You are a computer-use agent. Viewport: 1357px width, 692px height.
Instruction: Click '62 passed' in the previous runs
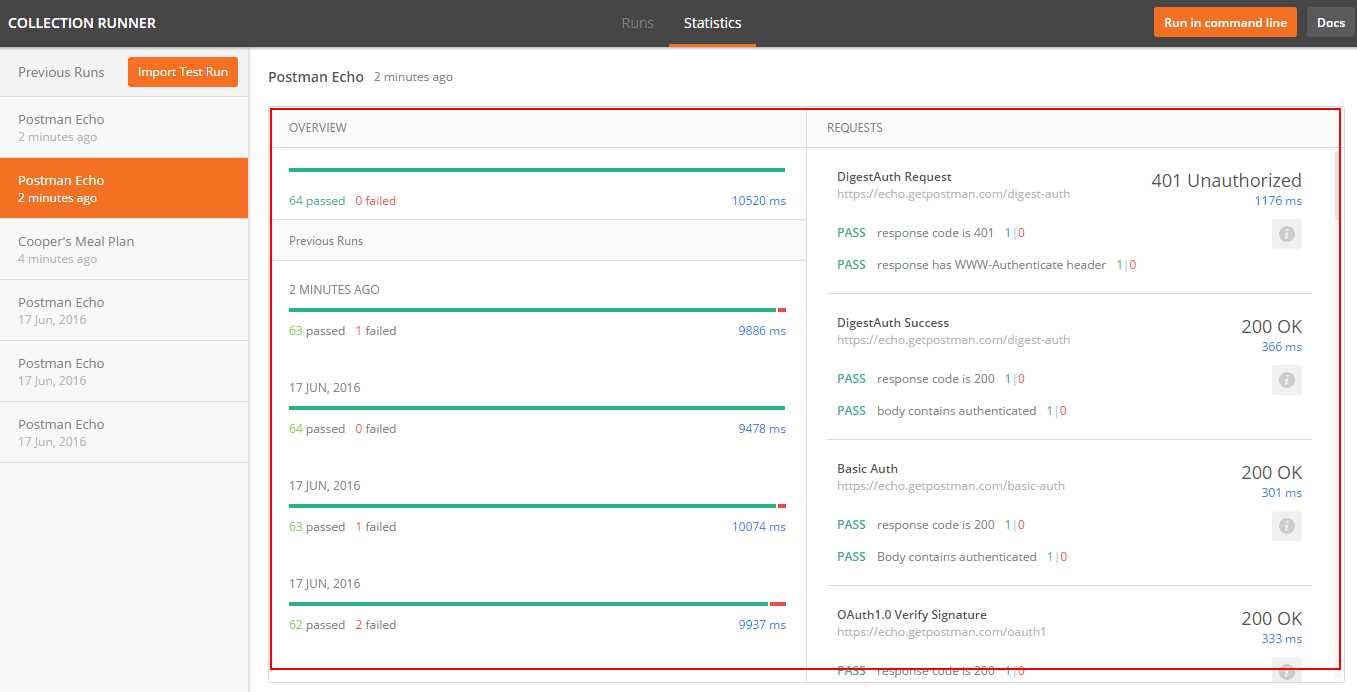tap(317, 625)
